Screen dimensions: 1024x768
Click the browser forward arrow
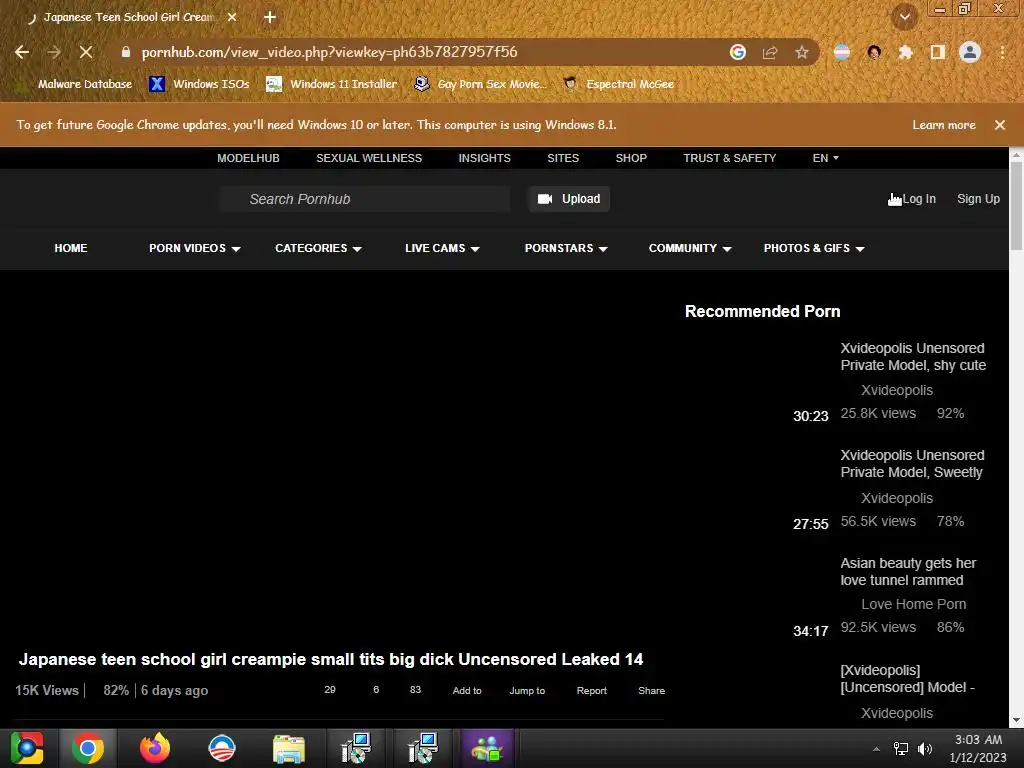coord(54,52)
